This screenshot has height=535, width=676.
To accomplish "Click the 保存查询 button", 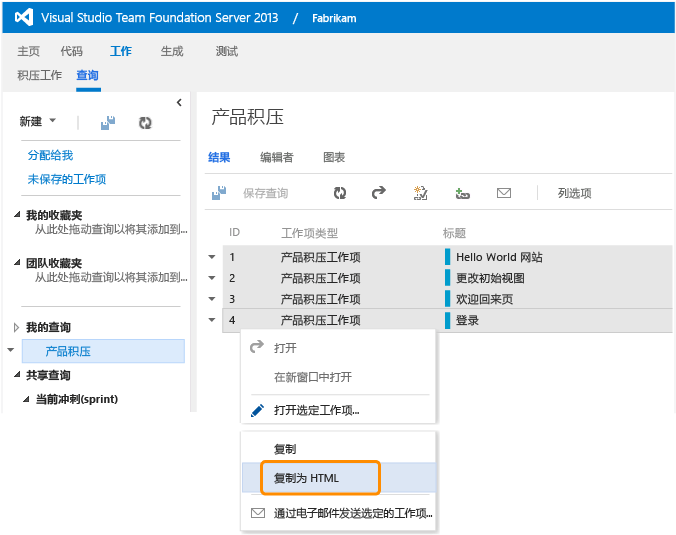I will pyautogui.click(x=266, y=193).
